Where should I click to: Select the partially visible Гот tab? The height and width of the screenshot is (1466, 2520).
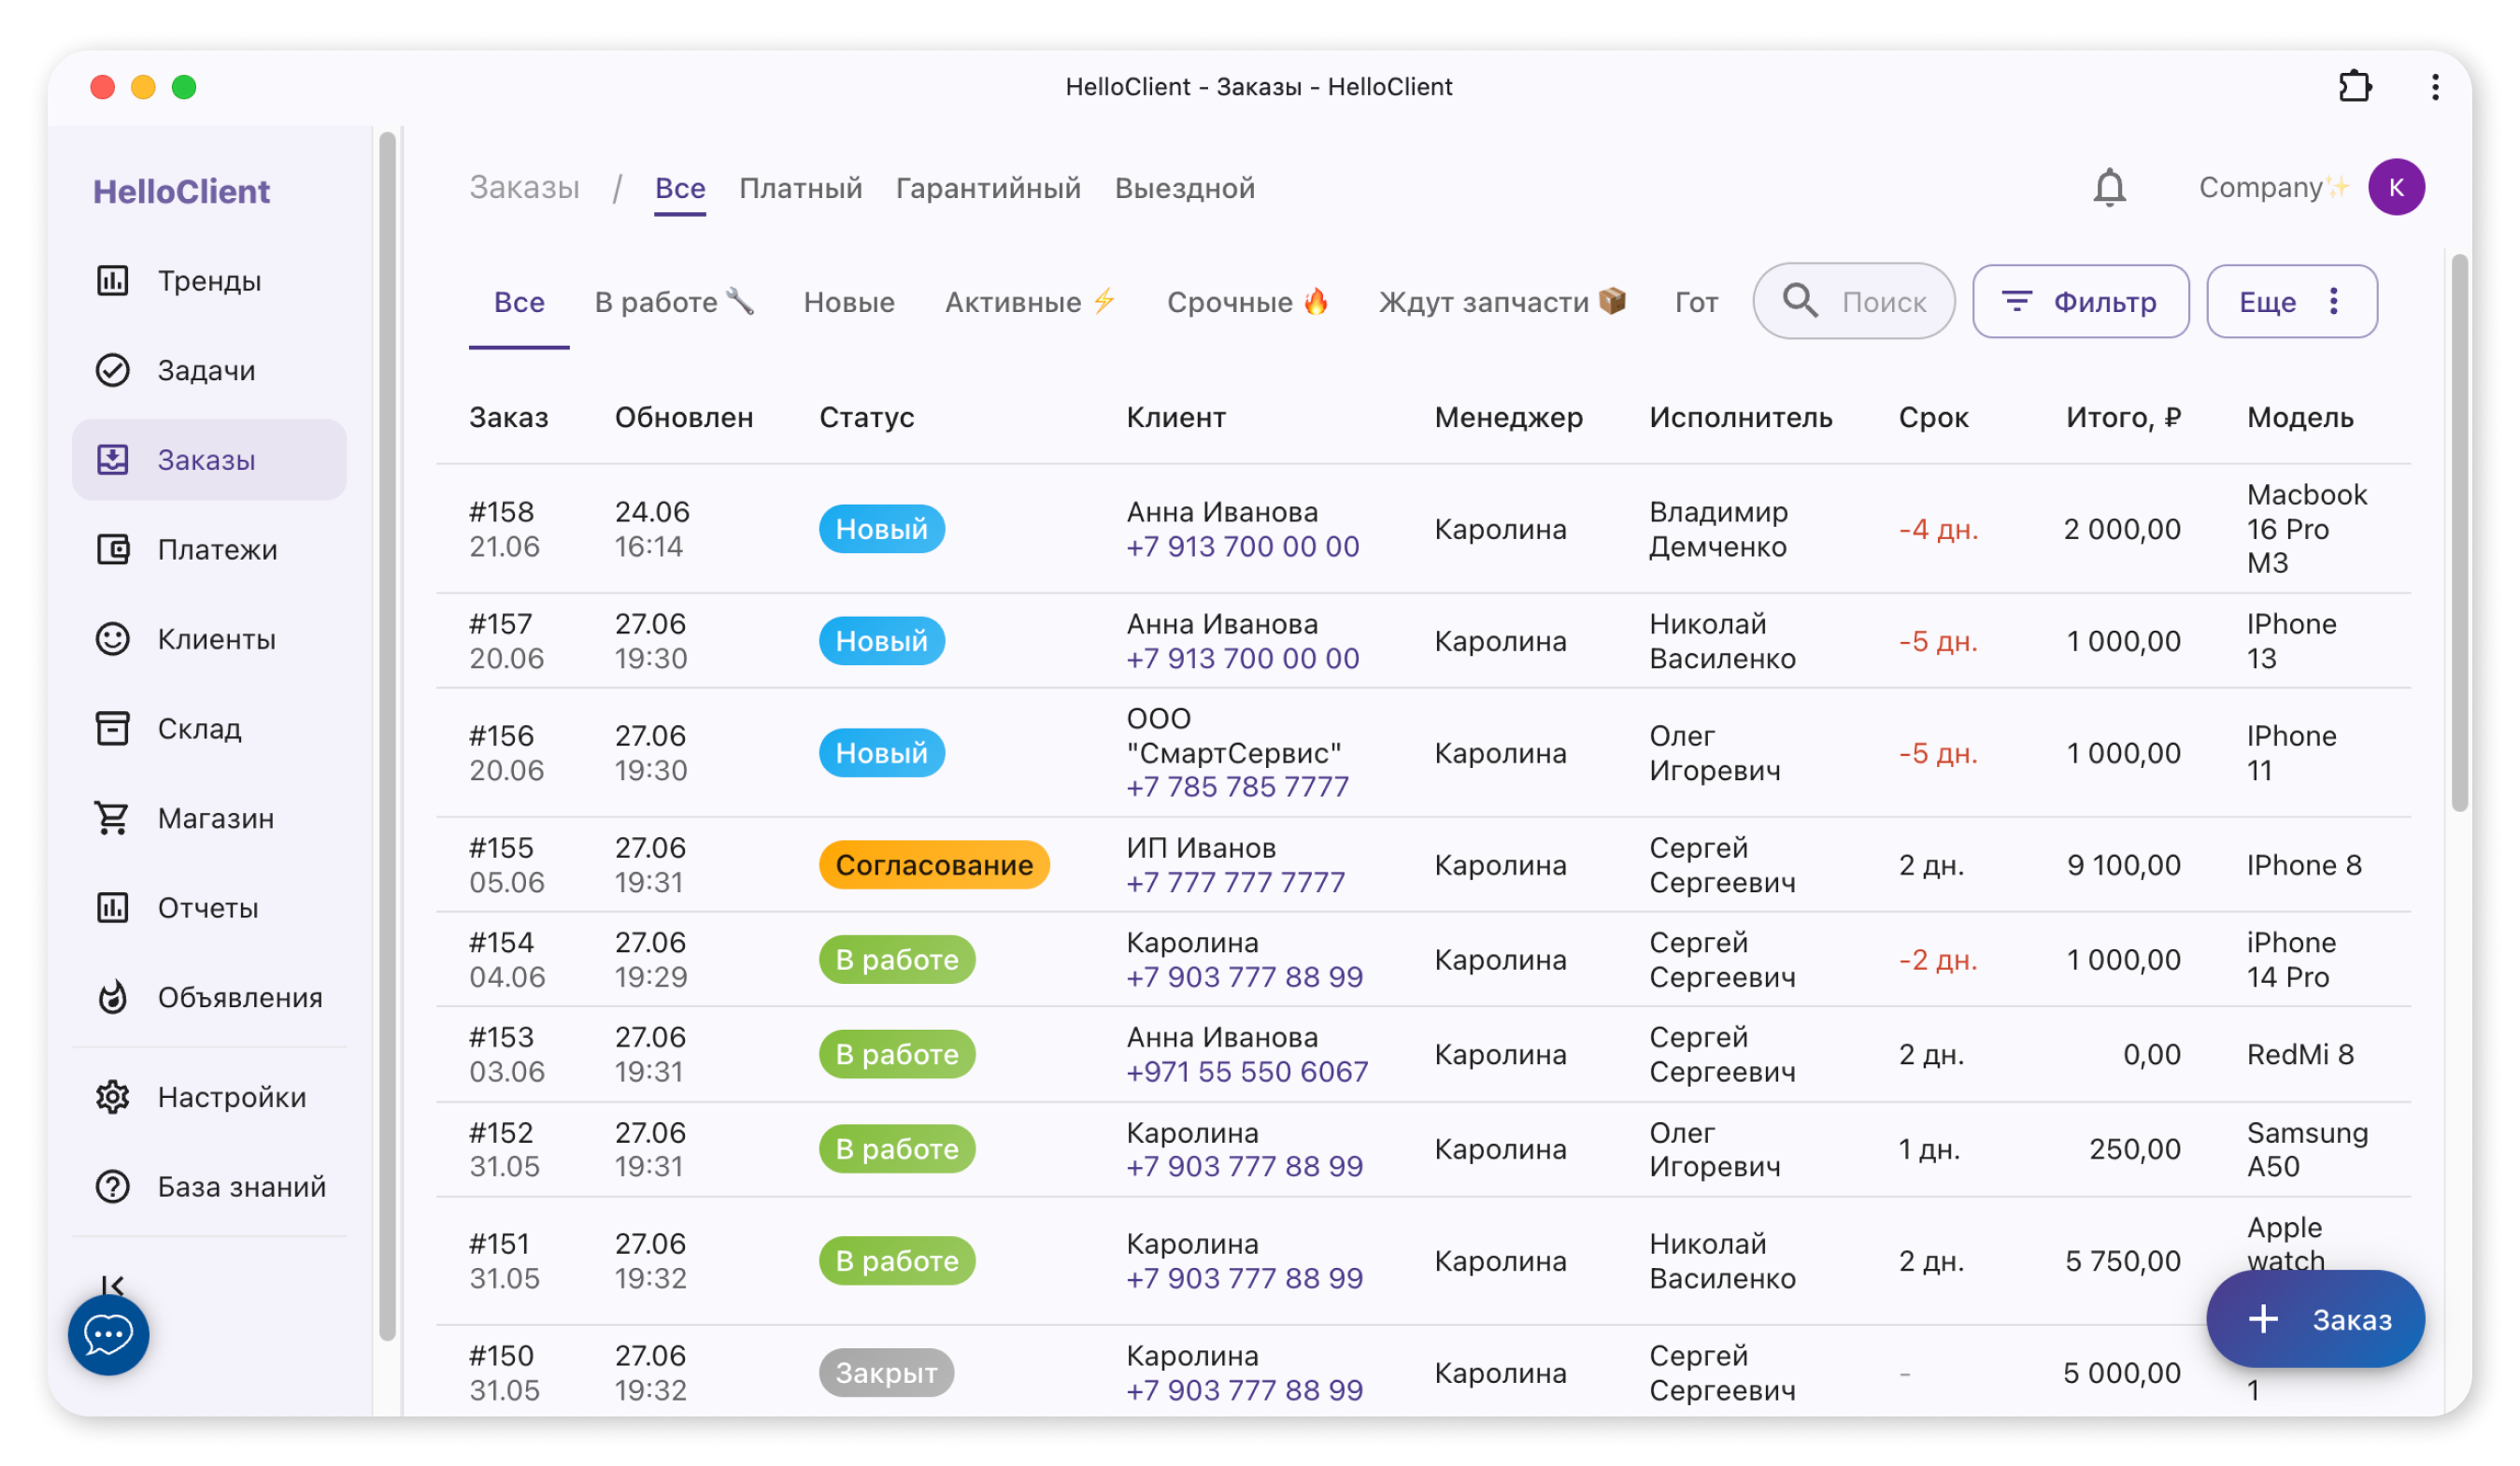click(x=1696, y=302)
